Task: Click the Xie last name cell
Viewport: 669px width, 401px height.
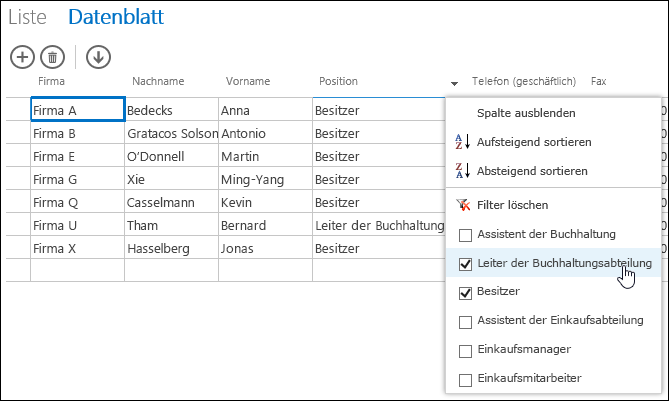Action: point(172,178)
